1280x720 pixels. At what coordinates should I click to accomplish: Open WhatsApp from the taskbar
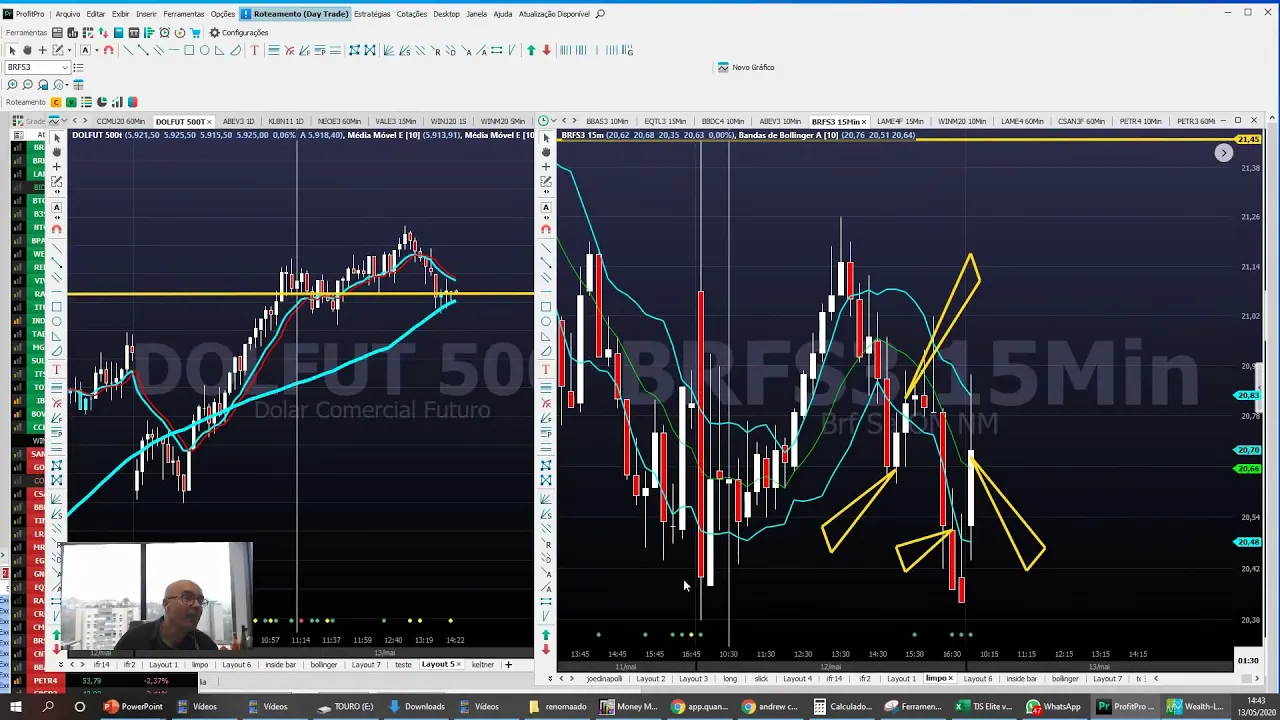coord(1054,706)
